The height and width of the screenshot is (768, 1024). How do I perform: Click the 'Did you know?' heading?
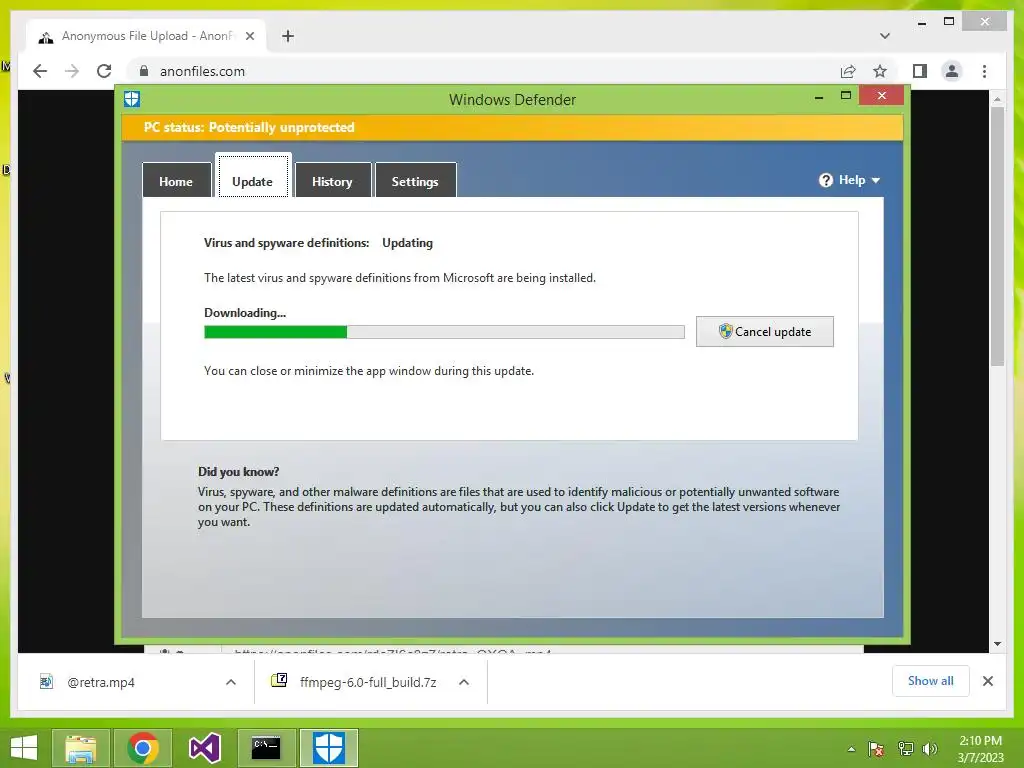pos(238,472)
